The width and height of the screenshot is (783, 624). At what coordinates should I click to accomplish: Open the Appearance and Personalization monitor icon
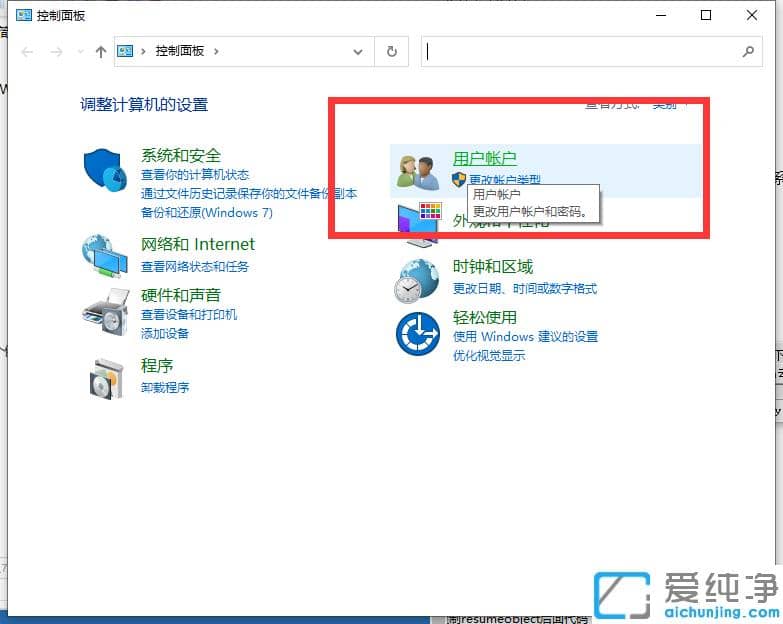click(419, 224)
